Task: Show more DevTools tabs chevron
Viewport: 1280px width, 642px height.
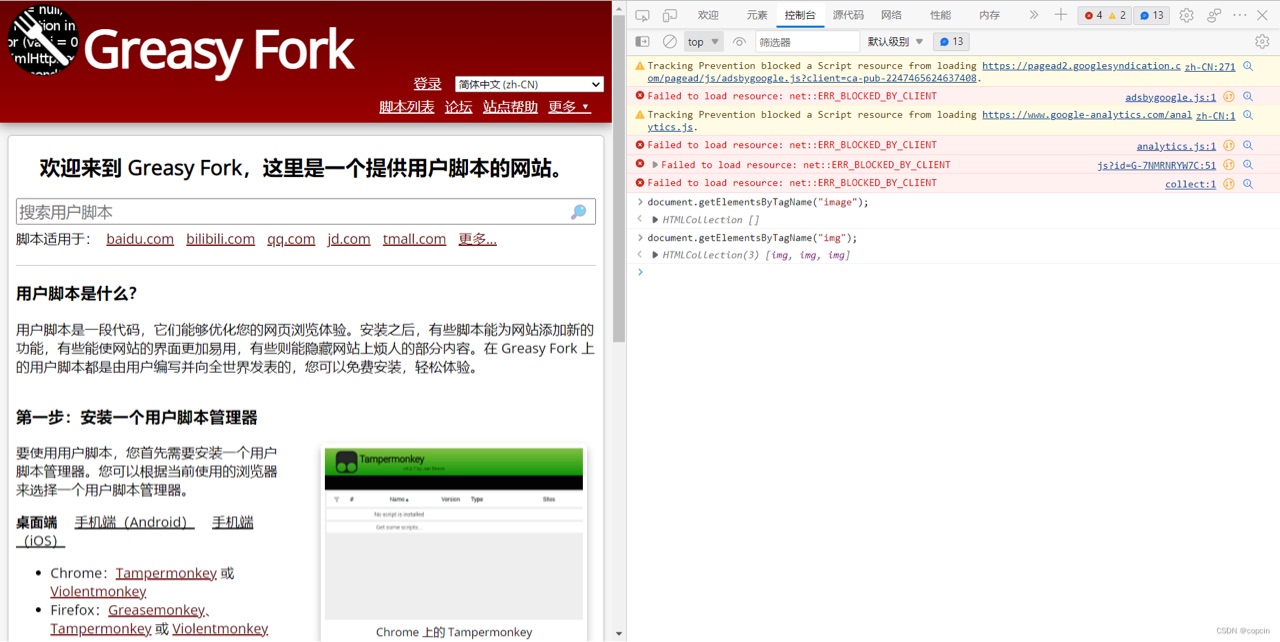Action: coord(1034,15)
